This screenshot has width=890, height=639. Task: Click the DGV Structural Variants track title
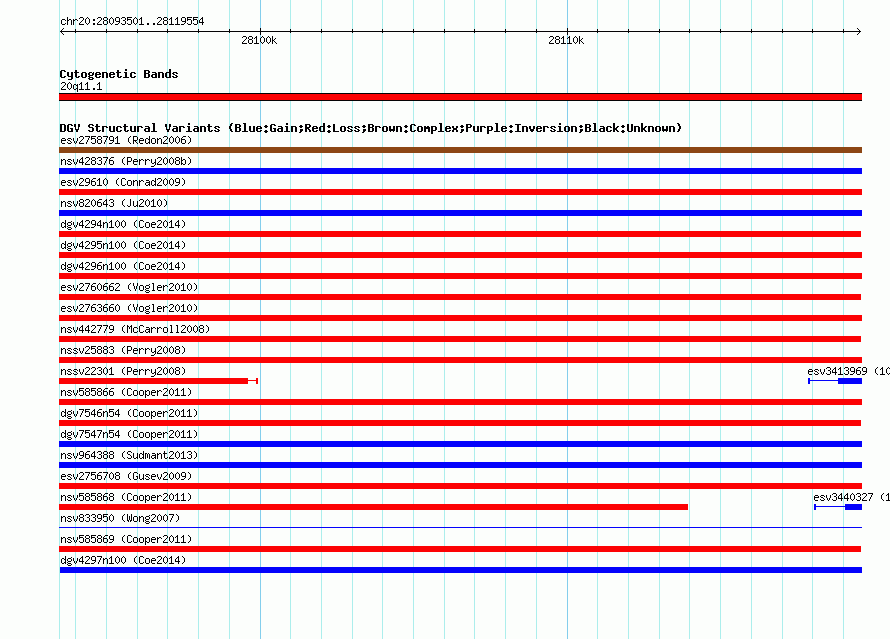tap(371, 128)
